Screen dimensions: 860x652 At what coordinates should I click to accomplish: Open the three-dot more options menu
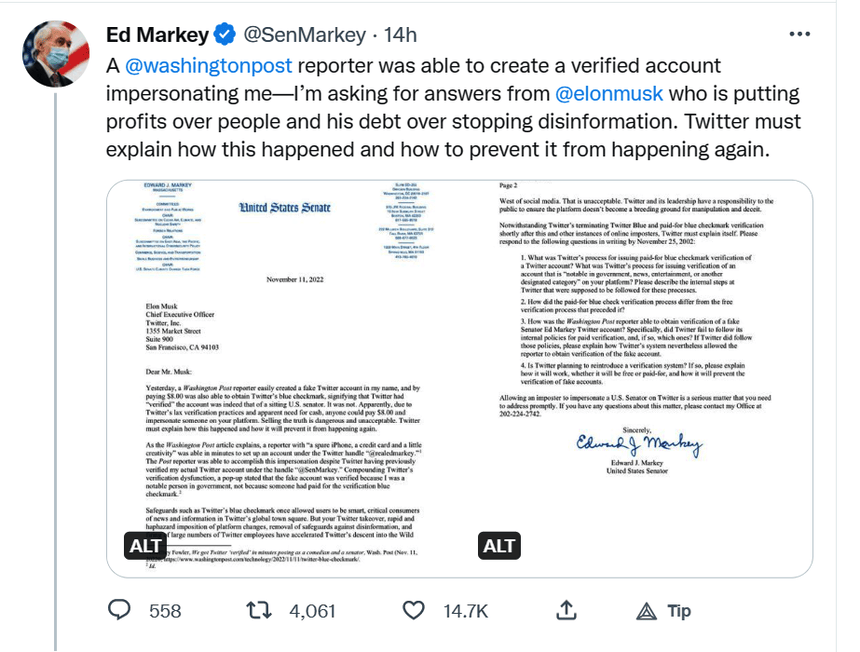800,34
